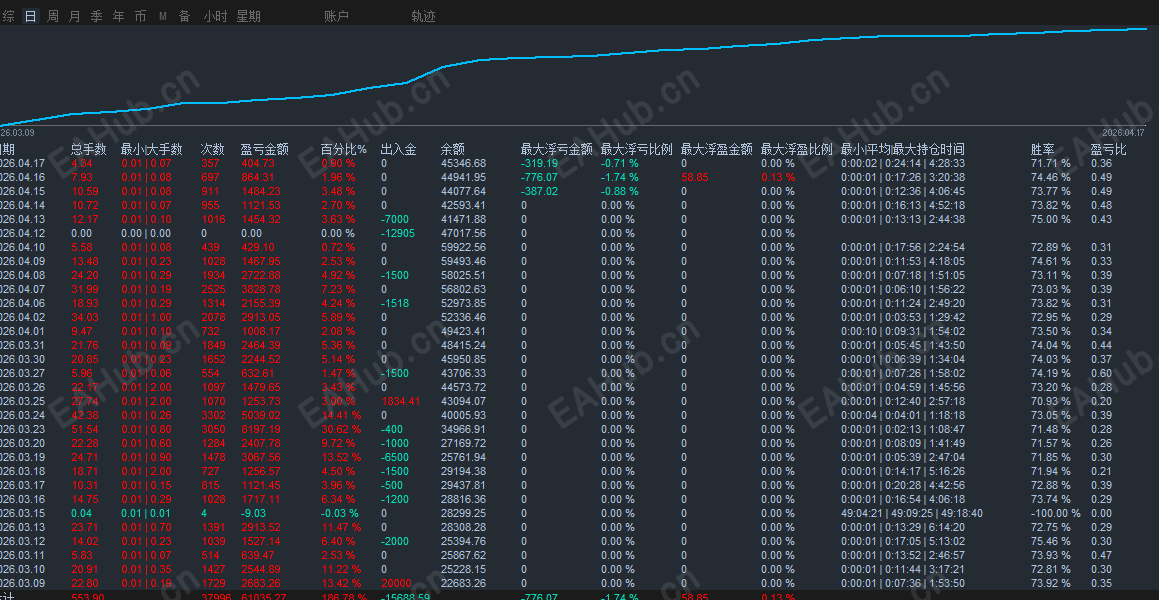Select deposit value 20000
1159x600 pixels.
pyautogui.click(x=396, y=584)
